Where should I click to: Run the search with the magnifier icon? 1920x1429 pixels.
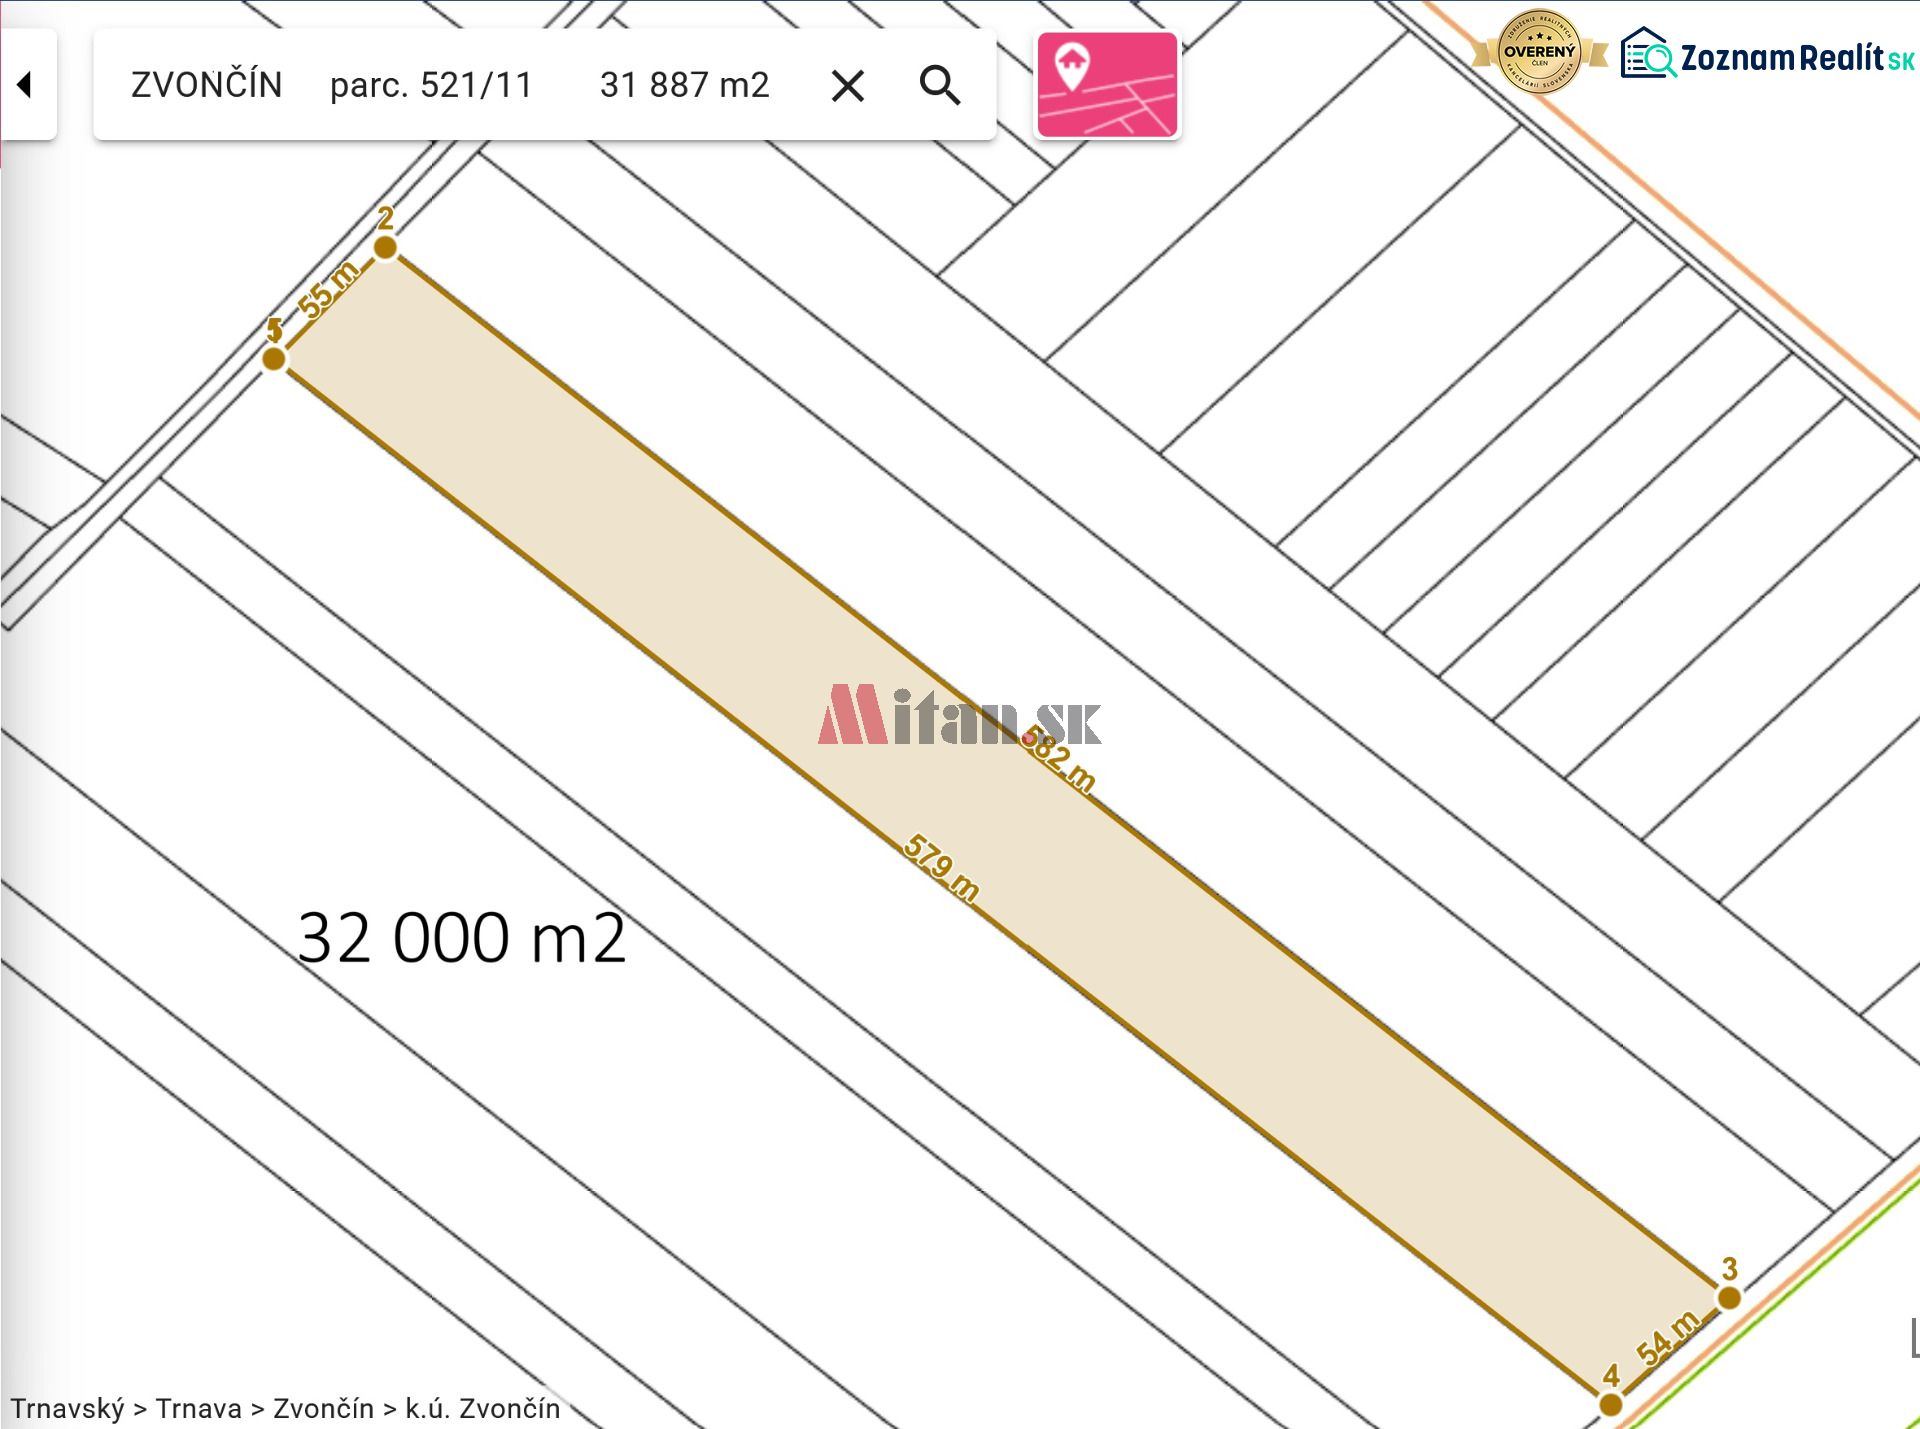click(940, 86)
